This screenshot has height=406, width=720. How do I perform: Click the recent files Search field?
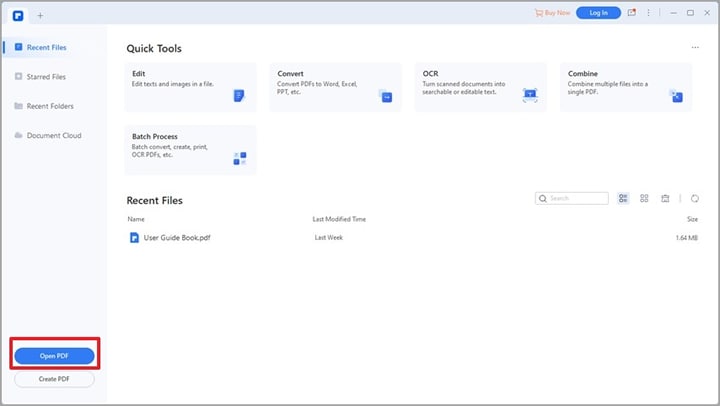[576, 198]
